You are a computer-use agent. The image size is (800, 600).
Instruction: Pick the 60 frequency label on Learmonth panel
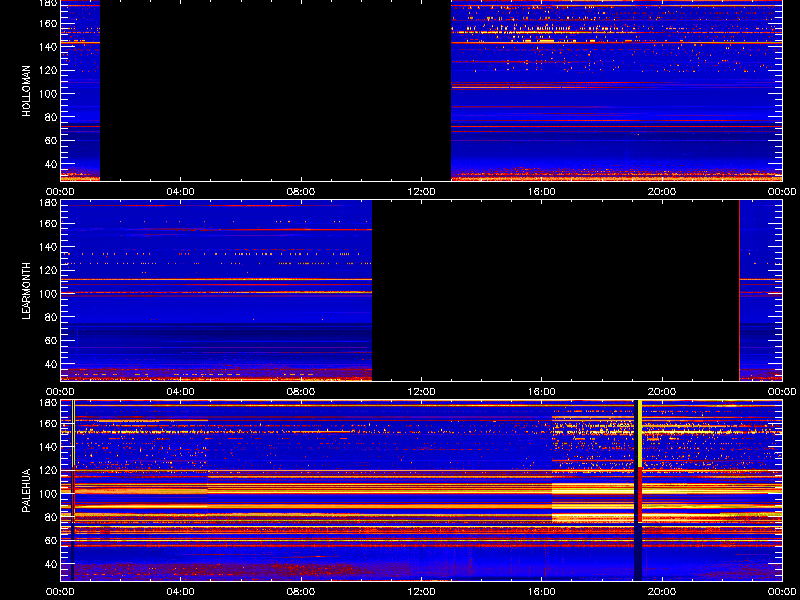[x=50, y=341]
